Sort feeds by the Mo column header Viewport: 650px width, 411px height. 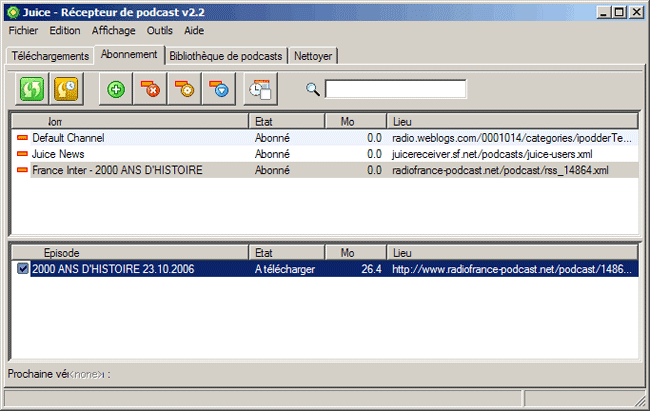pos(356,122)
